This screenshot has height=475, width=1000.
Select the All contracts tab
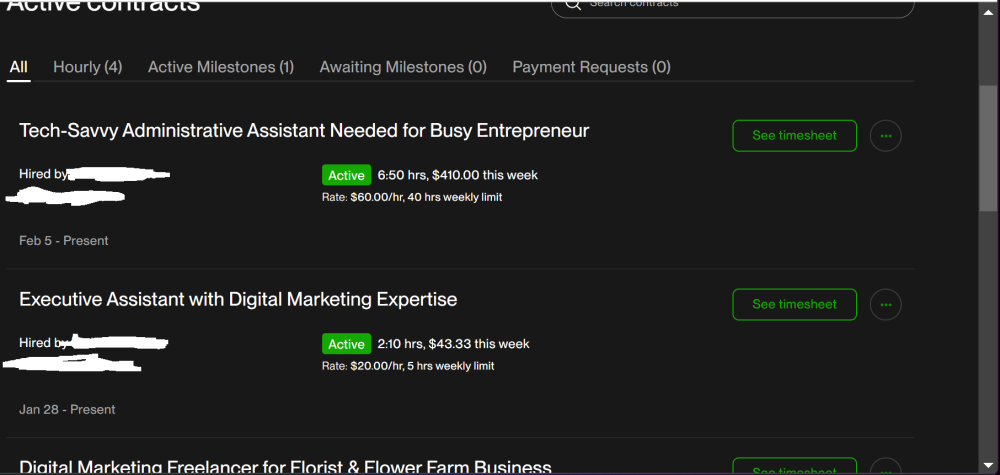[18, 67]
